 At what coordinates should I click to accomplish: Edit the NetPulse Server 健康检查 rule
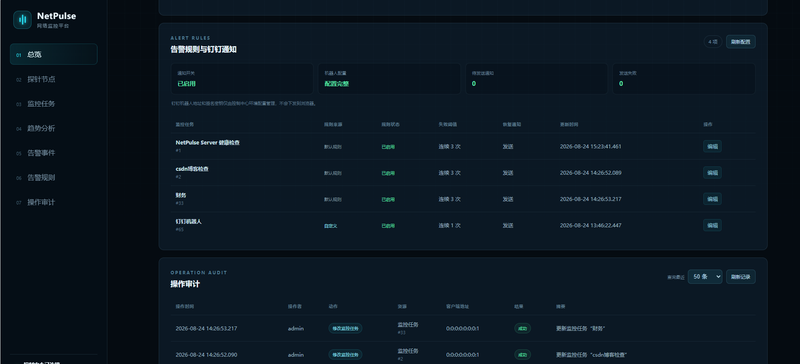712,147
